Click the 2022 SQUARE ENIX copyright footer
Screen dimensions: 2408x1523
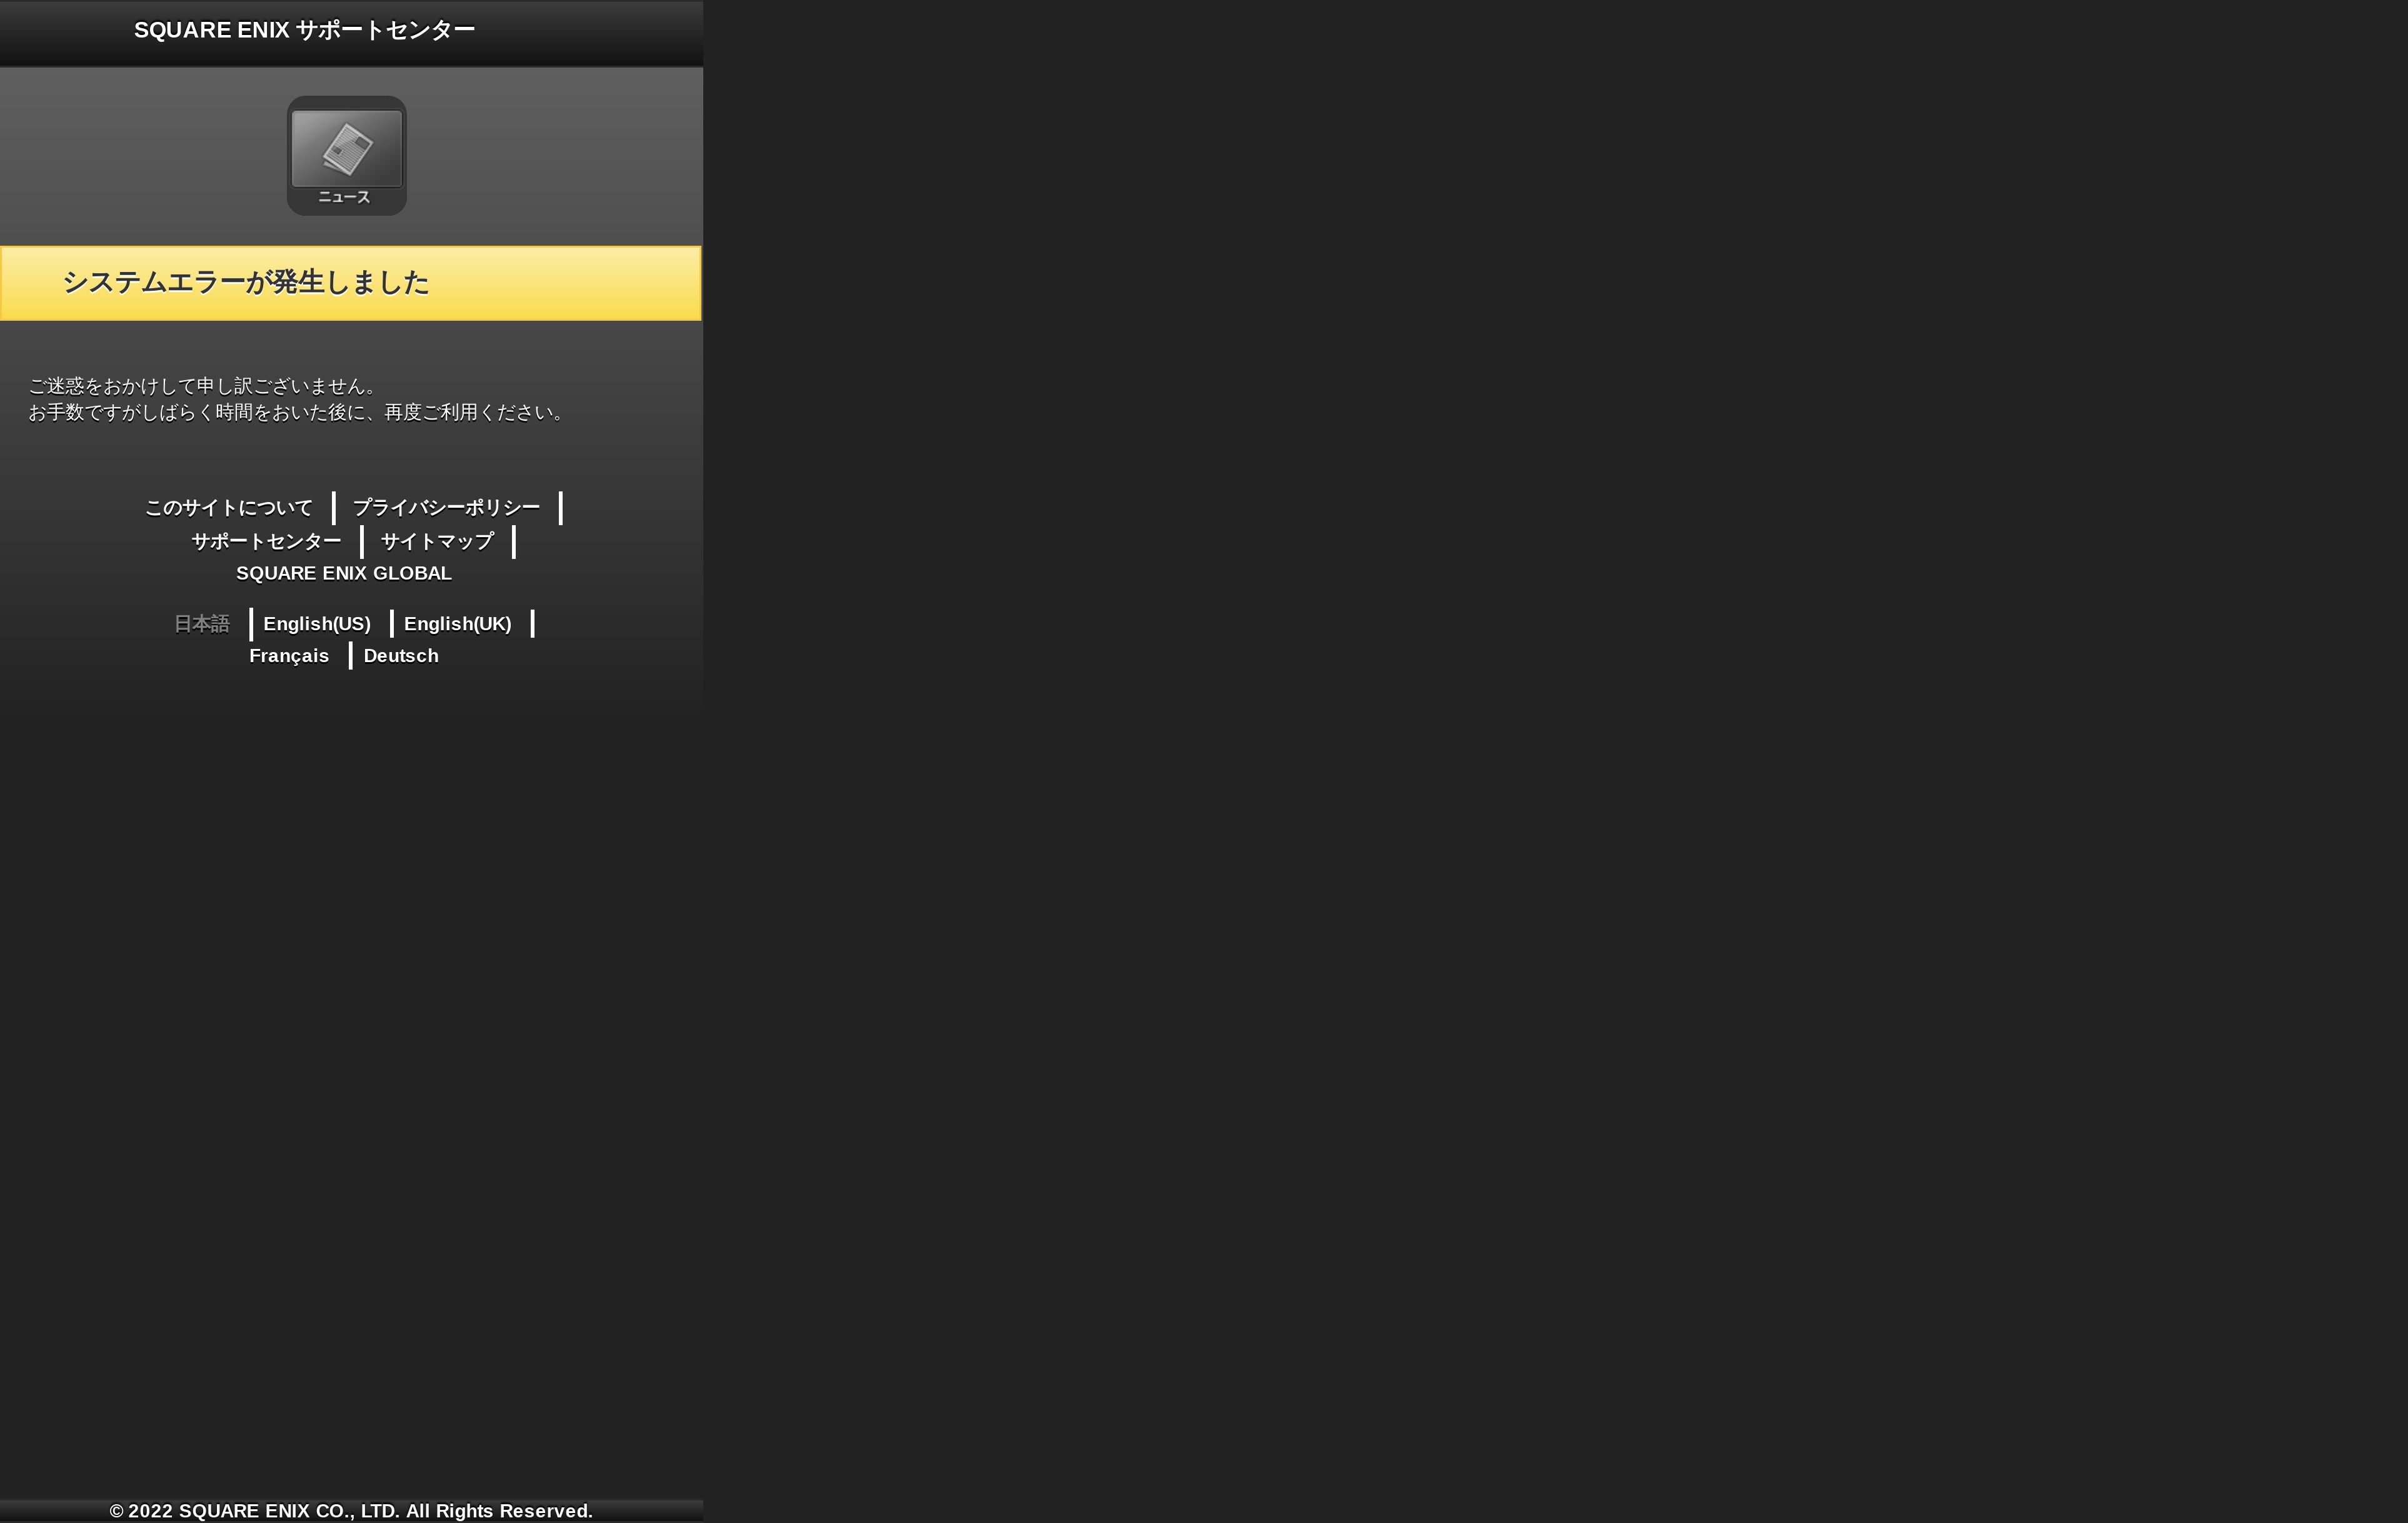[x=351, y=1511]
